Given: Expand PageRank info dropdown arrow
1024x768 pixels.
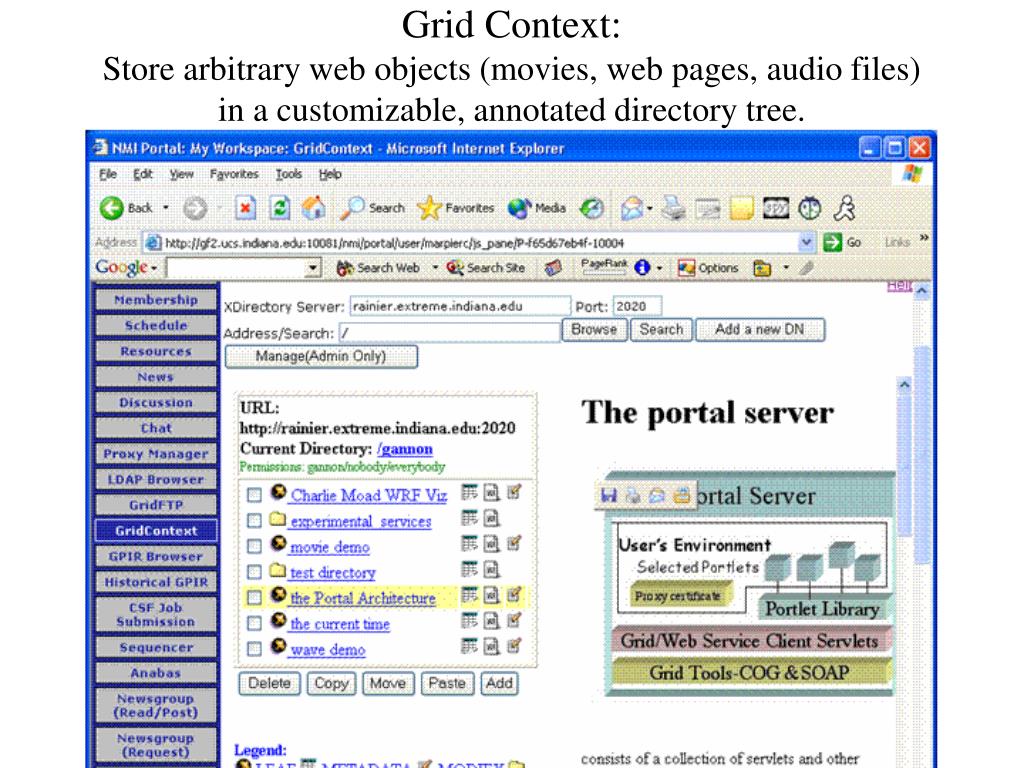Looking at the screenshot, I should pos(659,268).
